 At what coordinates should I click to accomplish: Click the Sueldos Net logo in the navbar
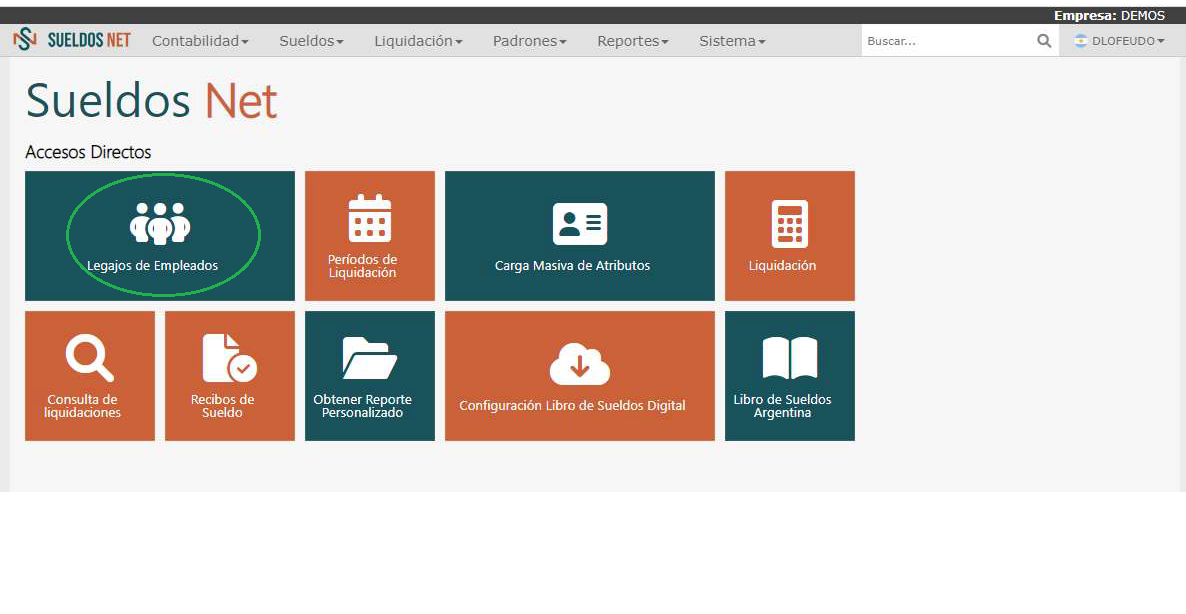[x=73, y=39]
